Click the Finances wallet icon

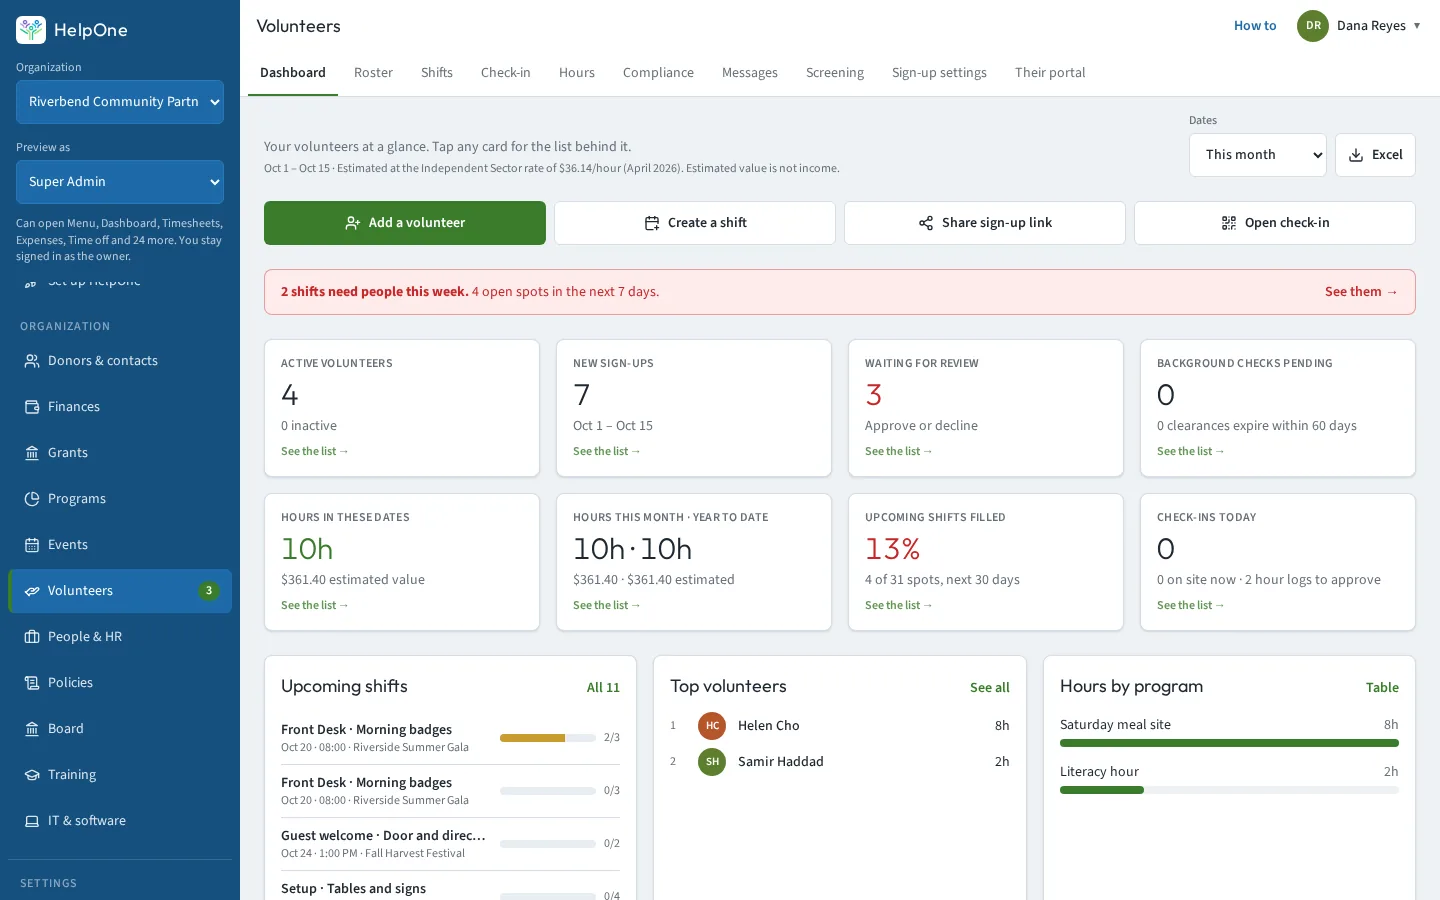coord(32,407)
